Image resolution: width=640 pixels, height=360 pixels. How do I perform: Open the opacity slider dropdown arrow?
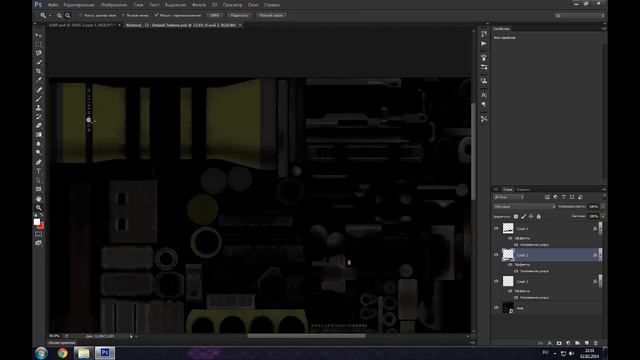tap(603, 207)
